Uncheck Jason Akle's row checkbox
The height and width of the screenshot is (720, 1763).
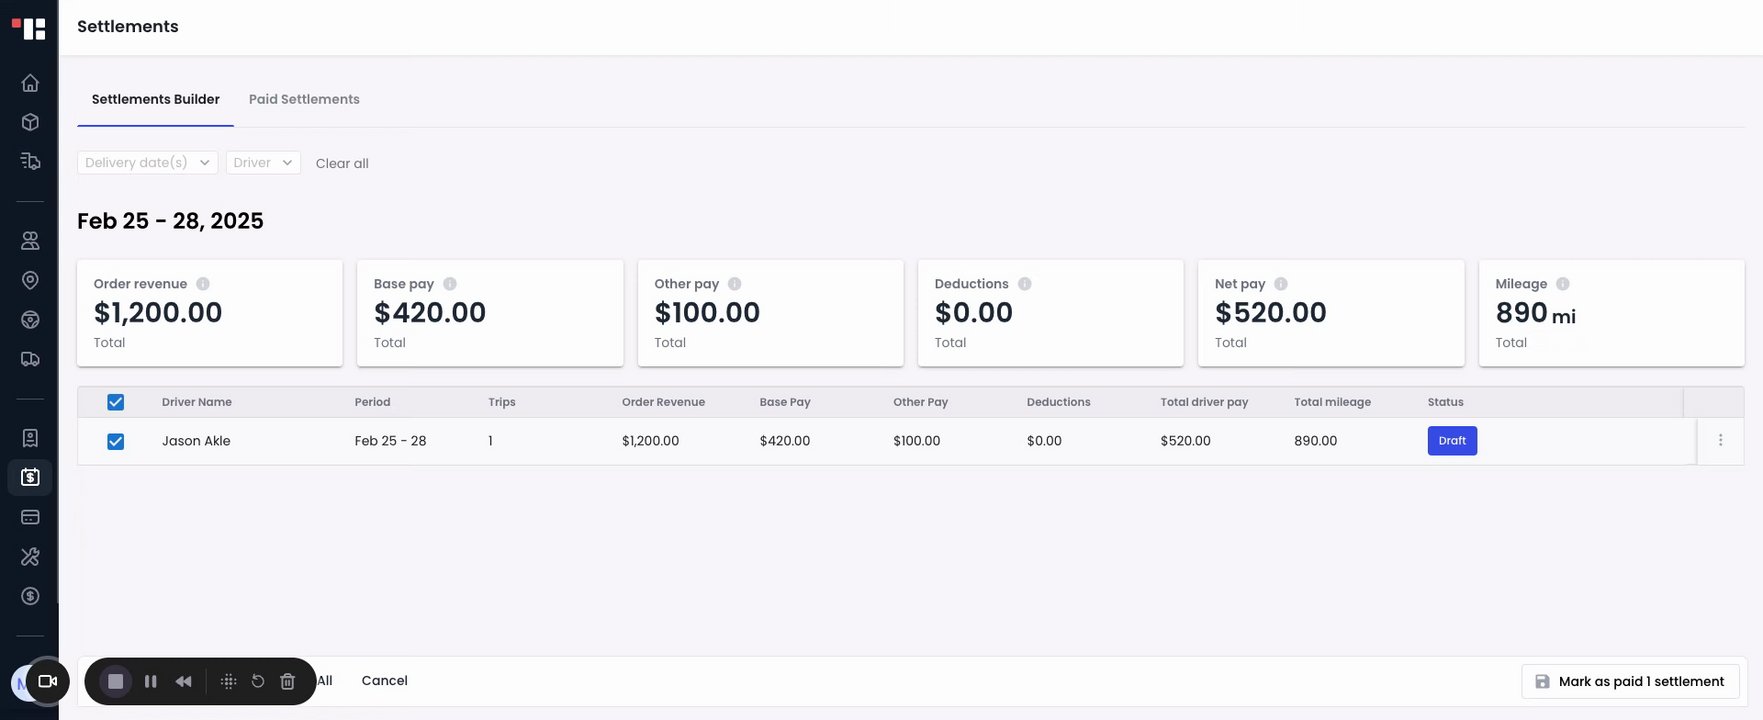116,441
